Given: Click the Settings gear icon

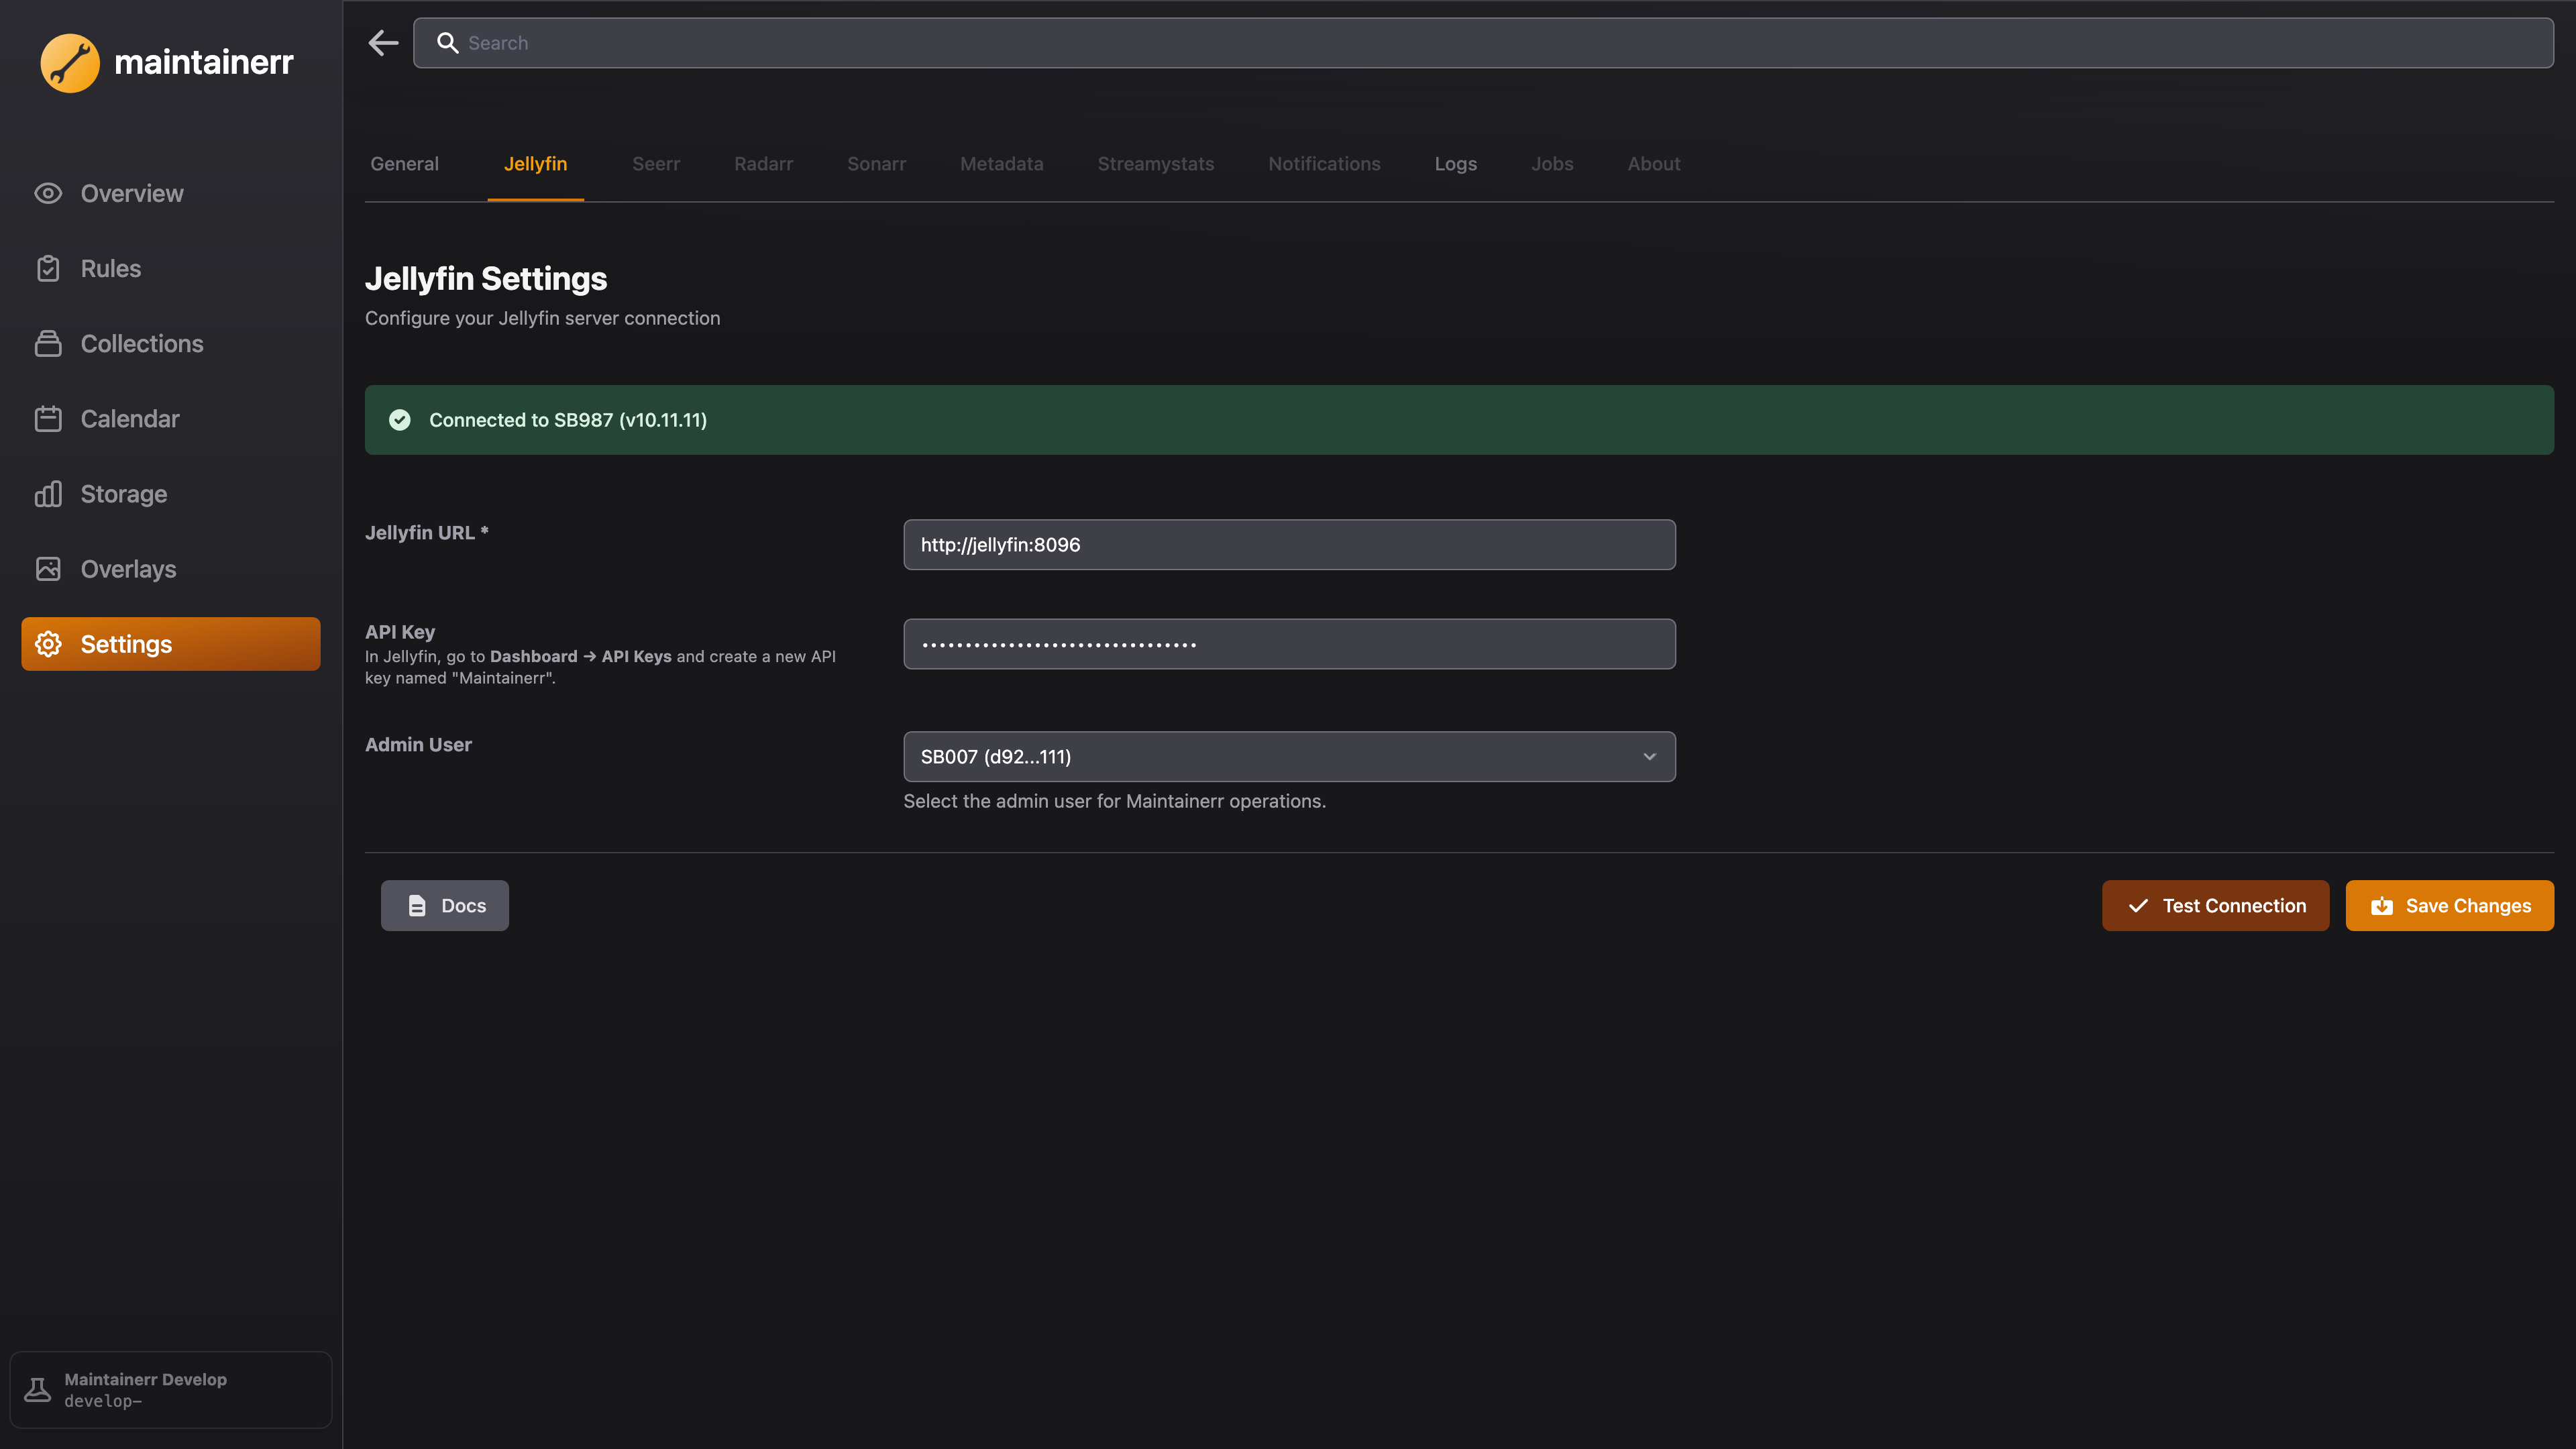Looking at the screenshot, I should pyautogui.click(x=48, y=644).
